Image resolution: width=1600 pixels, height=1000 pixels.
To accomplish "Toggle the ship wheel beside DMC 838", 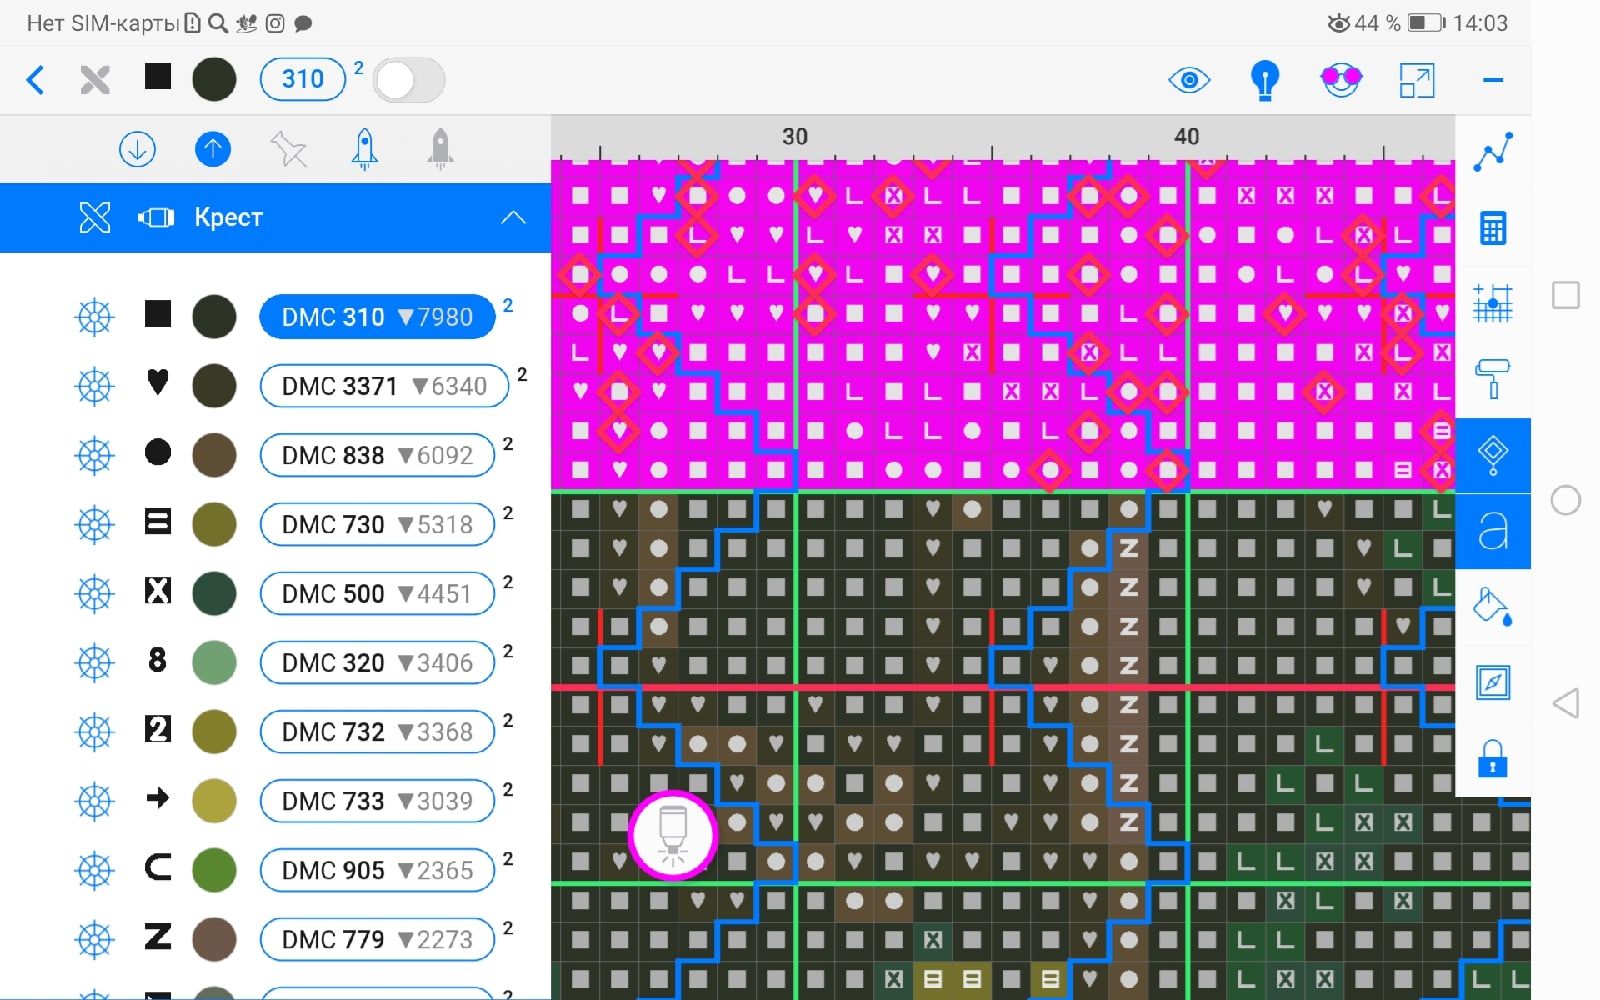I will (95, 456).
